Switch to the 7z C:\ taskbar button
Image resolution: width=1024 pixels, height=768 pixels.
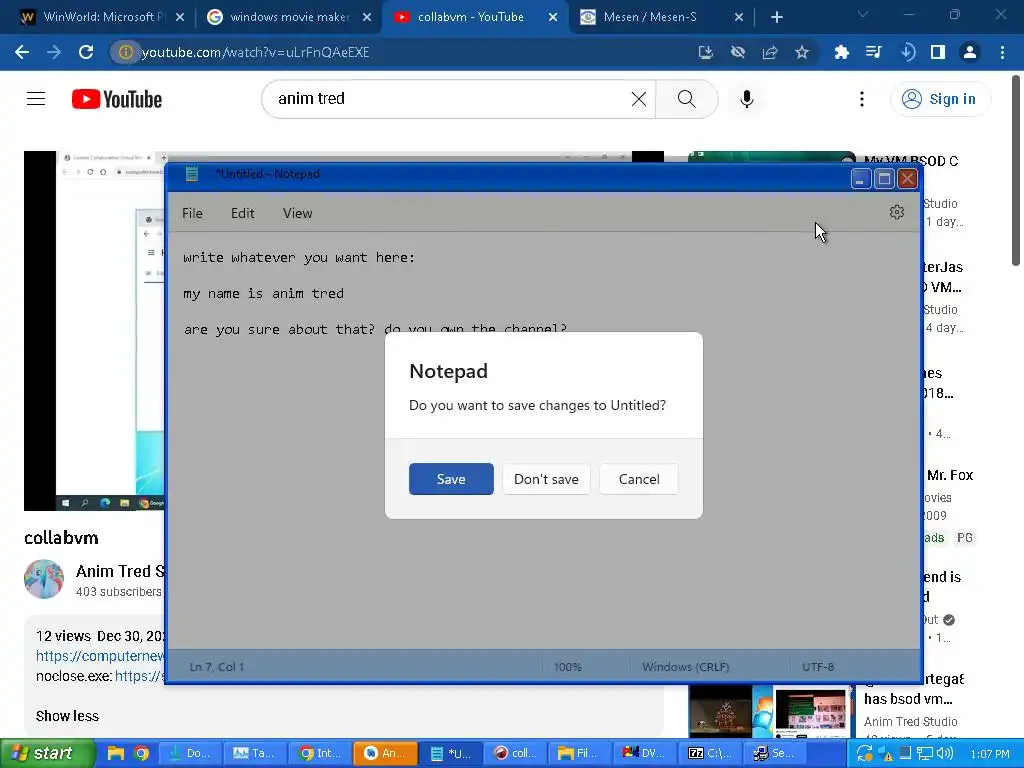tap(711, 753)
